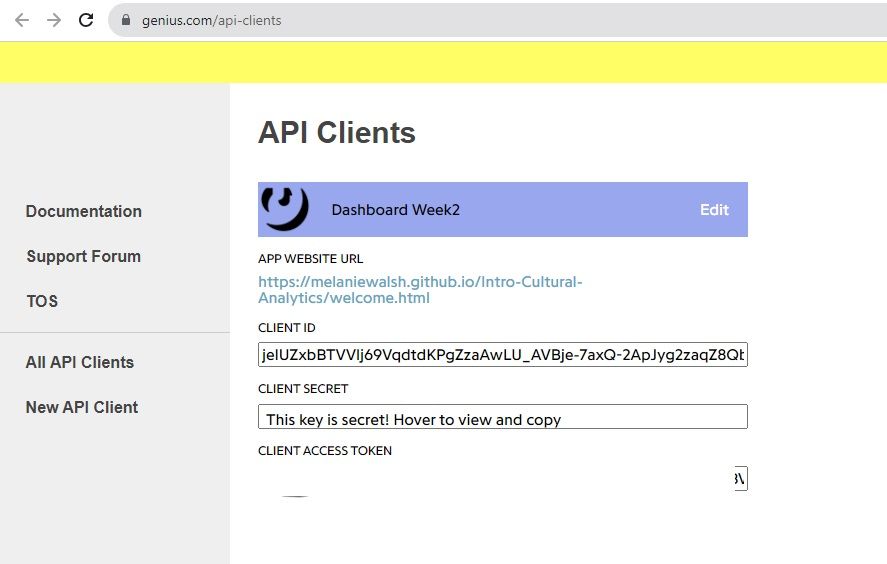Click the CLIENT SECRET label text

(303, 389)
